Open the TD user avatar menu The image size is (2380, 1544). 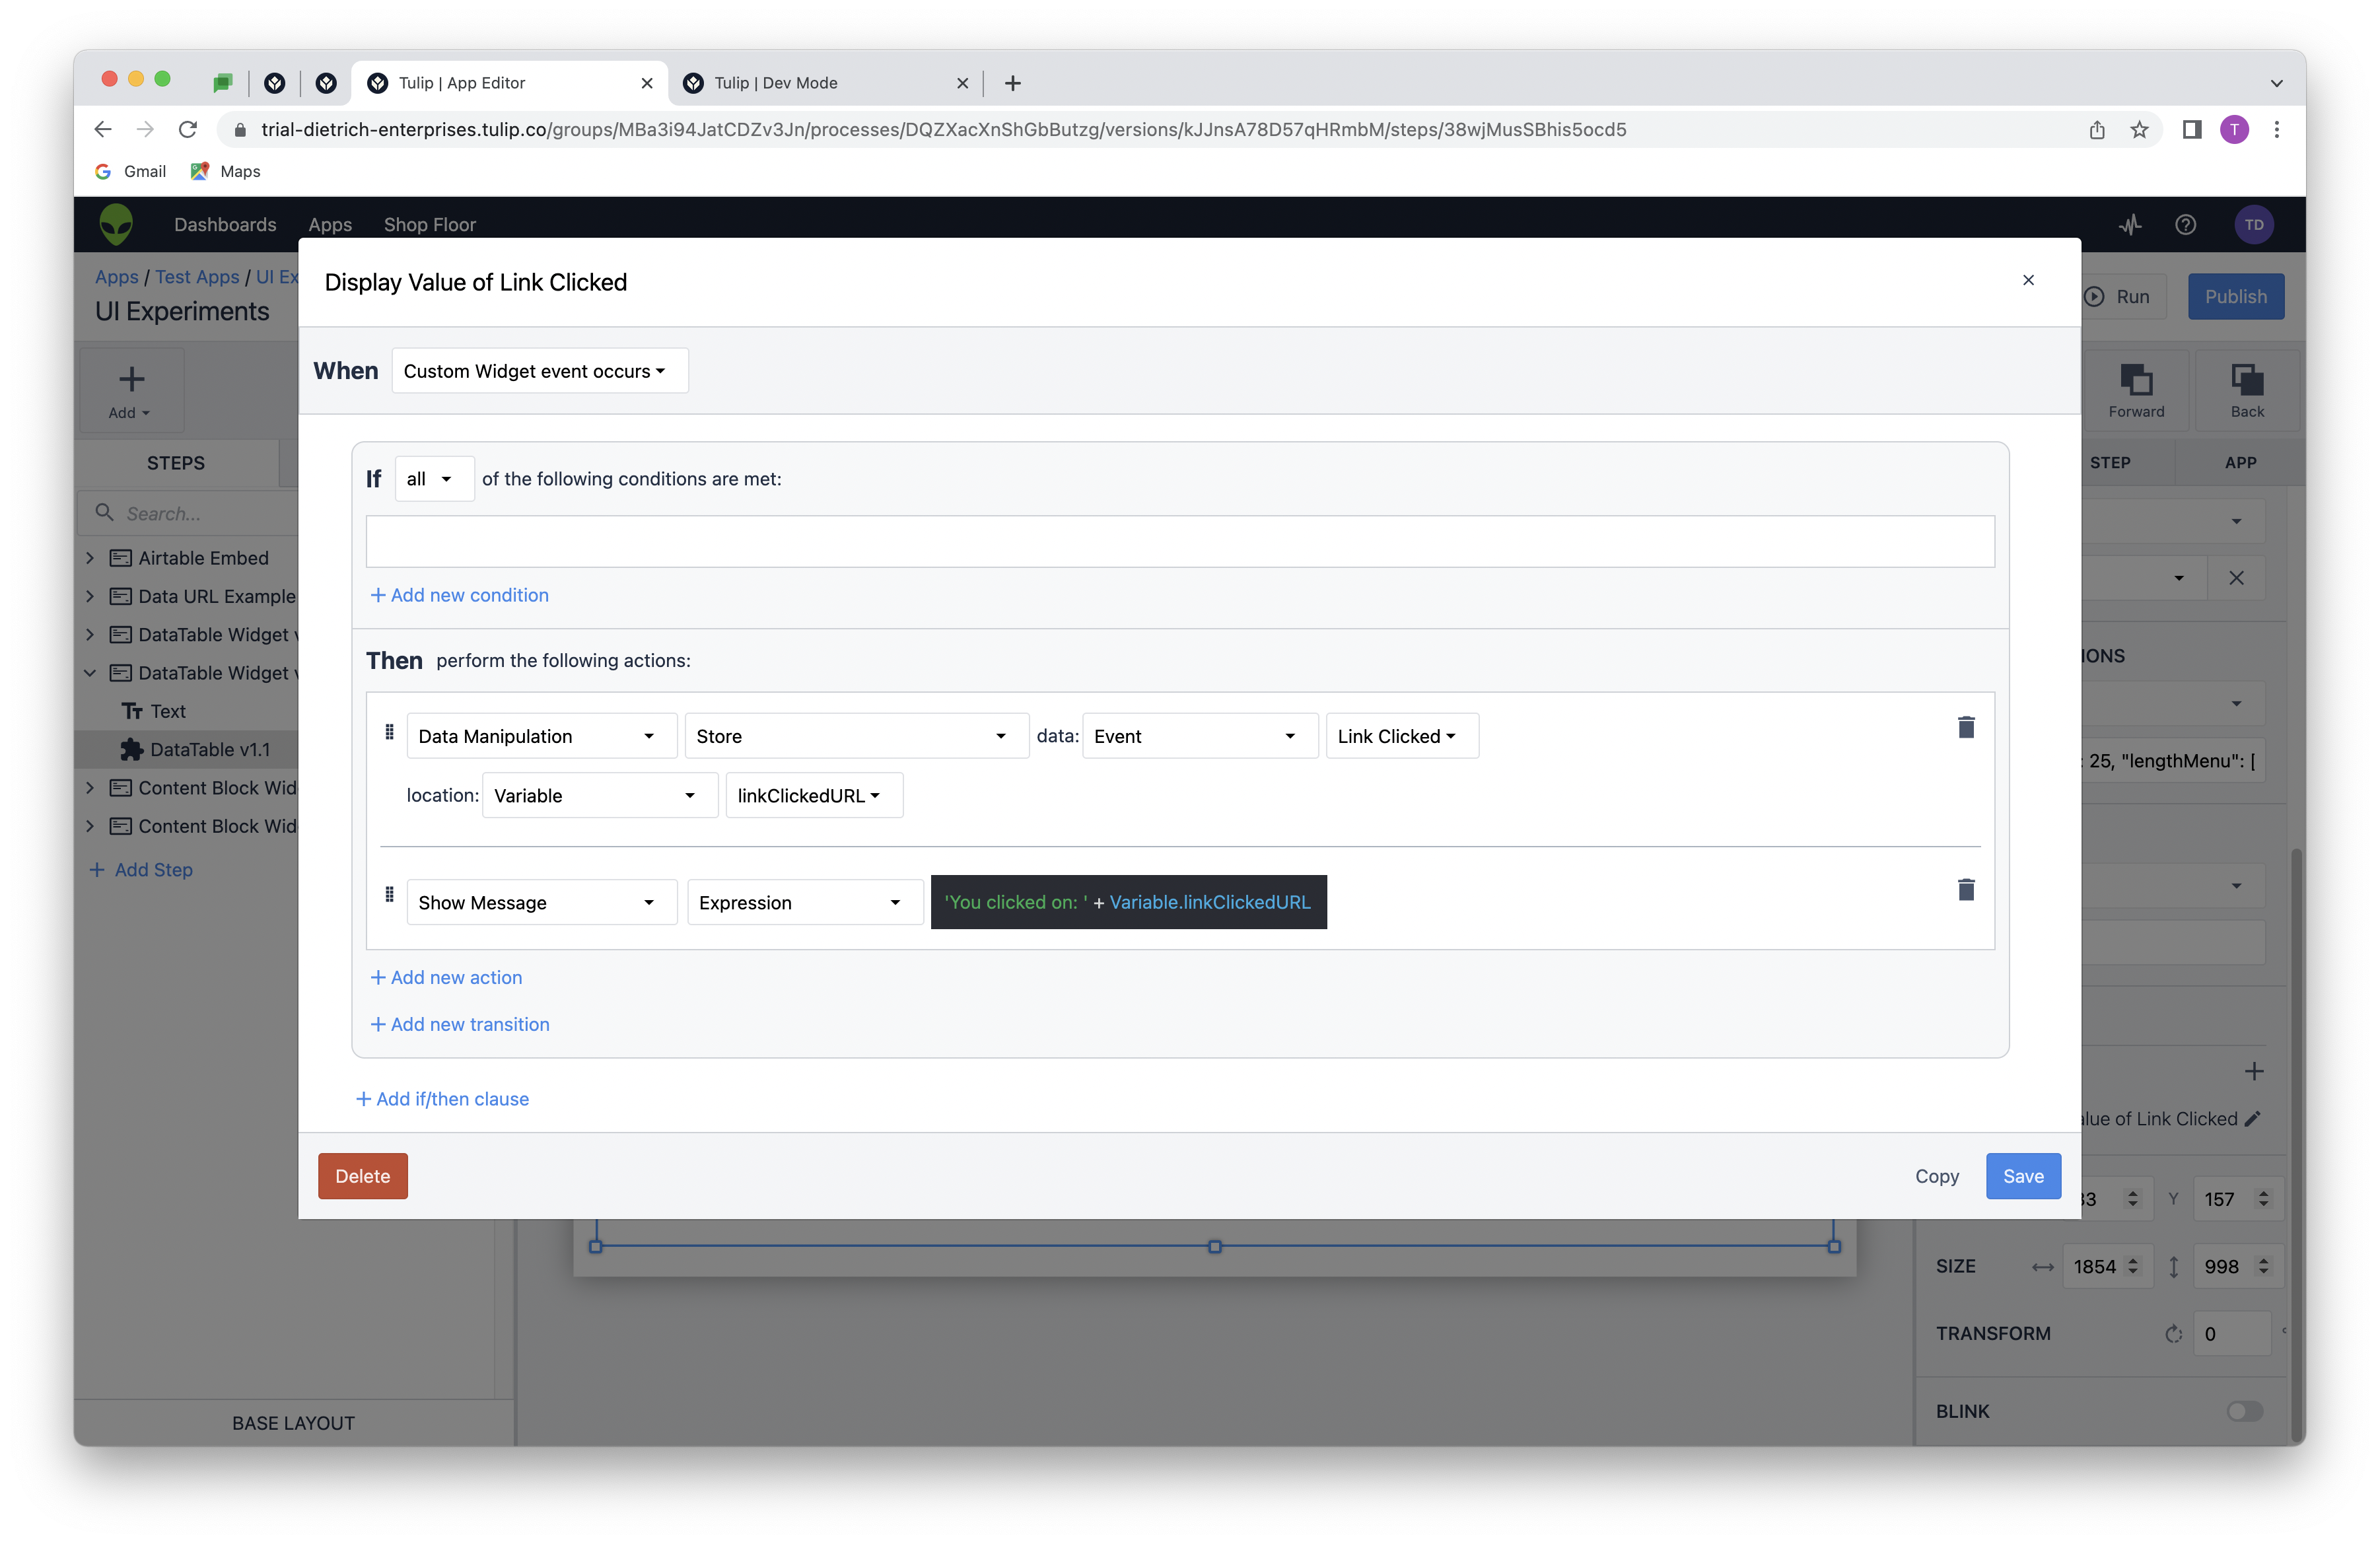point(2253,224)
